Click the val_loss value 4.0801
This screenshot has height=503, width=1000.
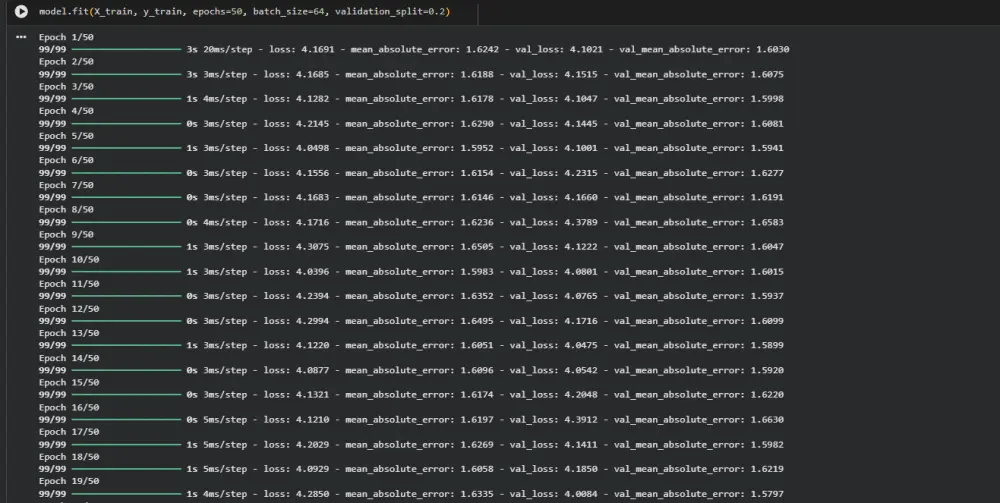[x=581, y=272]
